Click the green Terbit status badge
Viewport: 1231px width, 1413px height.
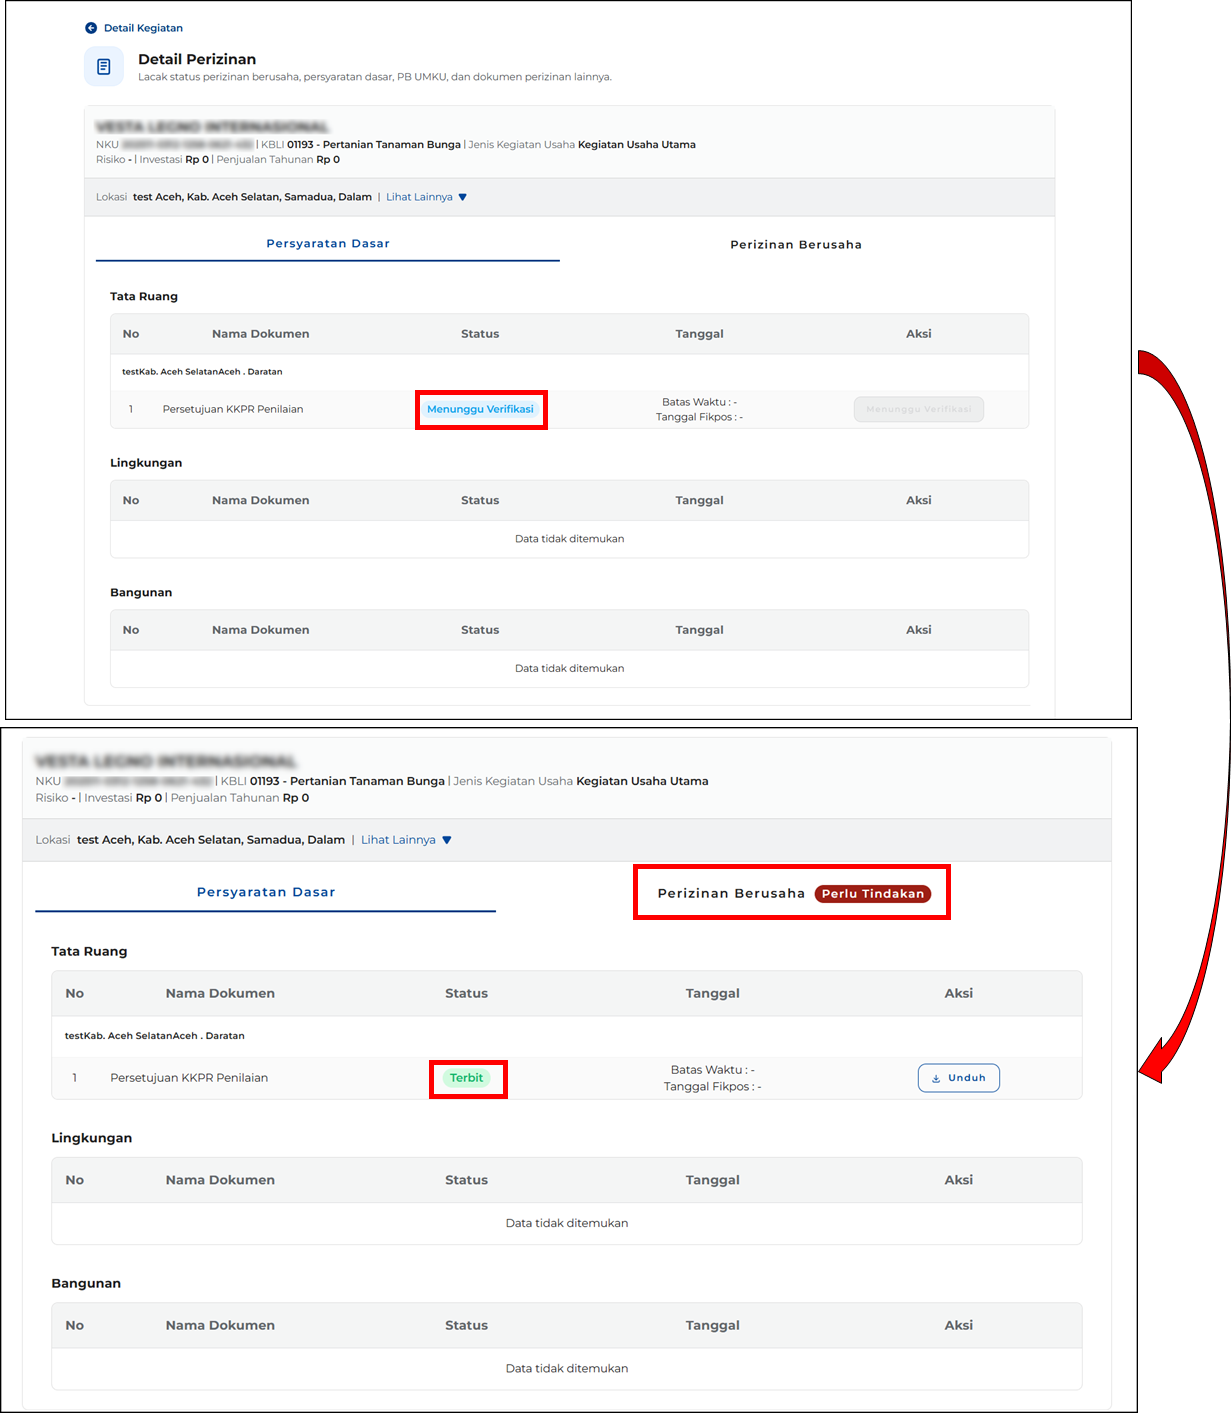click(x=466, y=1078)
